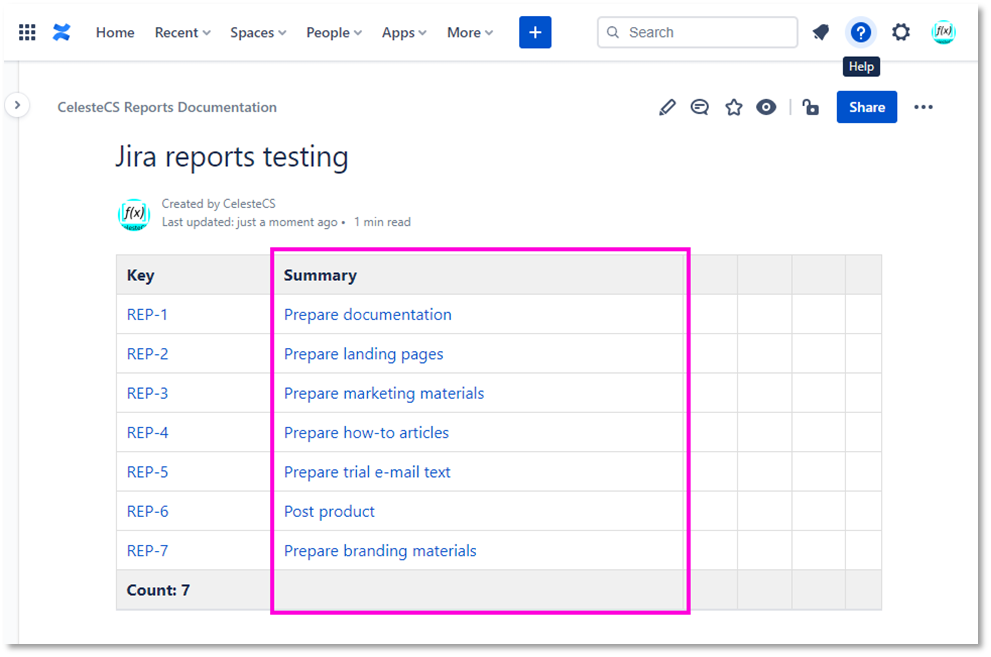Screen dimensions: 991x657
Task: Expand the More dropdown menu
Action: pos(470,32)
